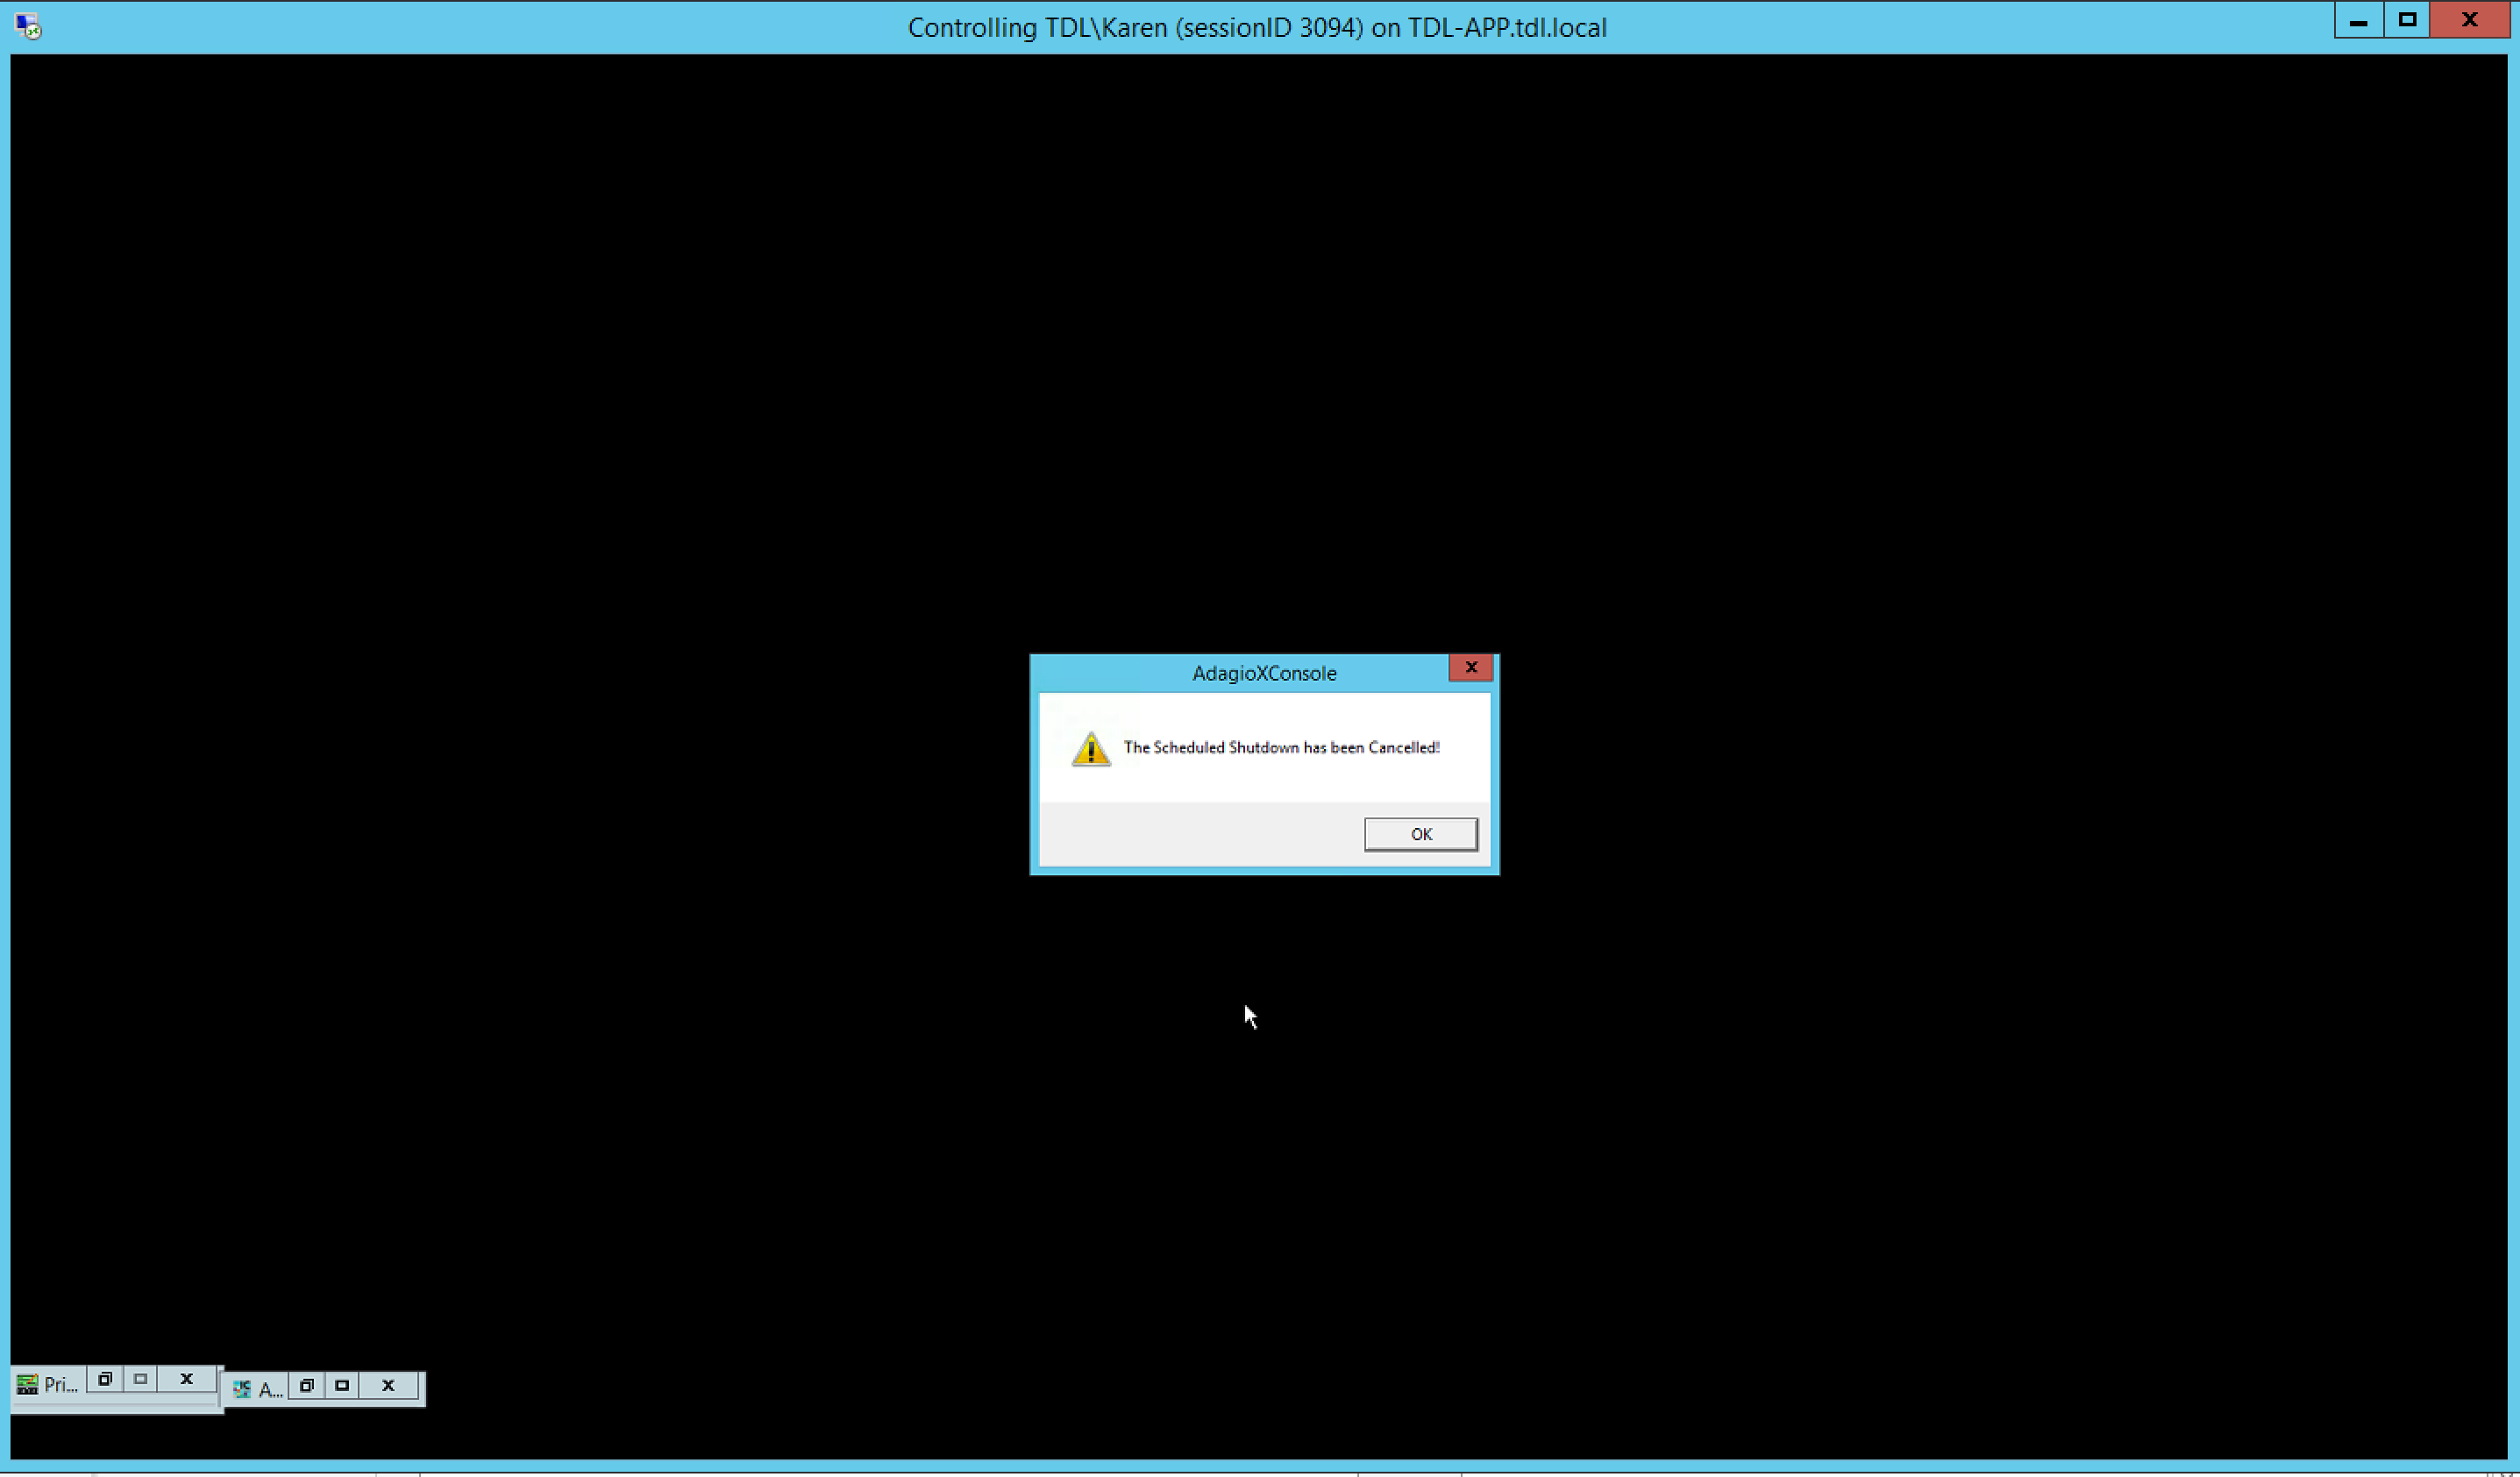This screenshot has width=2520, height=1477.
Task: Click the minimized A... window app icon
Action: (242, 1389)
